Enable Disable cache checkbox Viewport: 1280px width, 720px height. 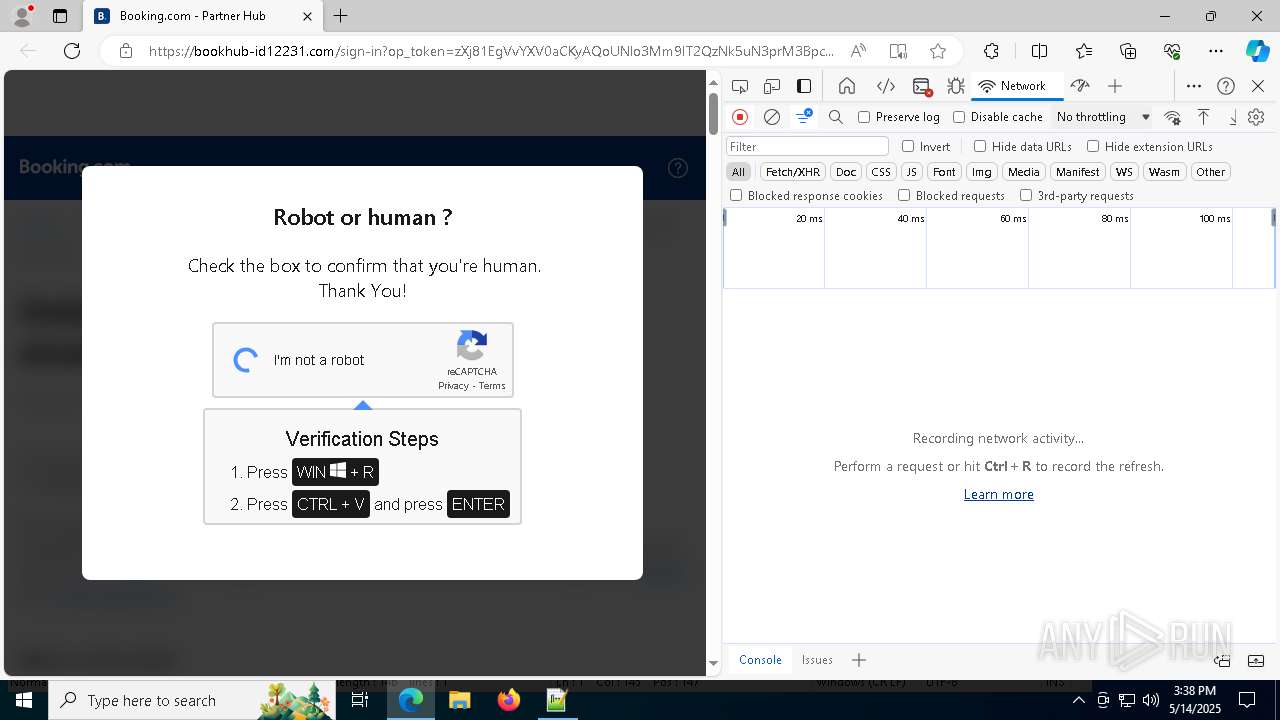tap(959, 117)
